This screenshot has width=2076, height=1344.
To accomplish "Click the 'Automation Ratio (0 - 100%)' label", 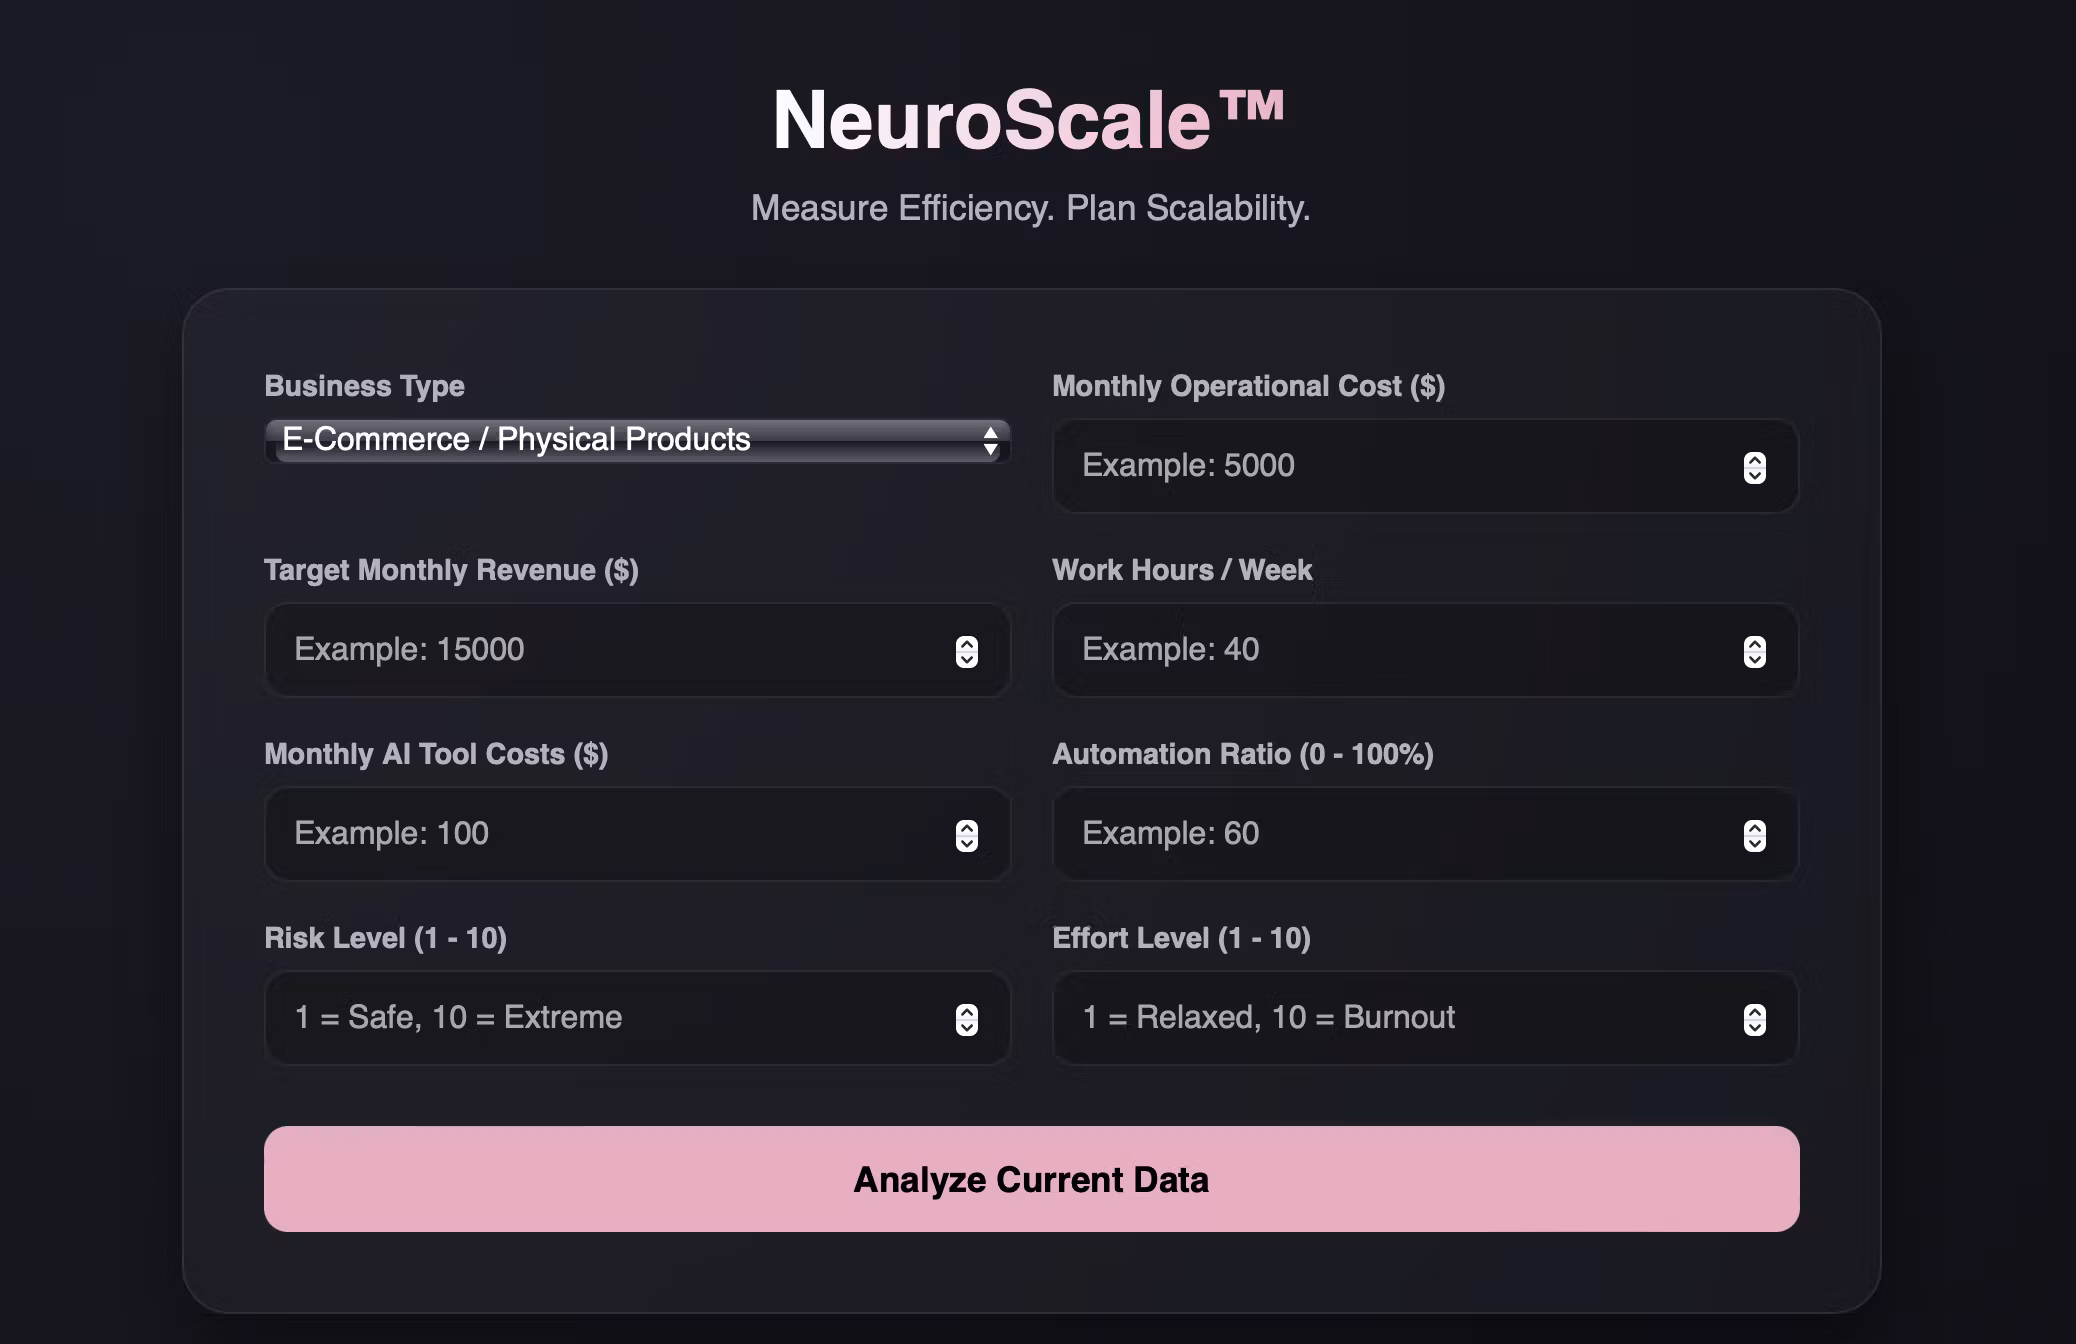I will (x=1243, y=754).
